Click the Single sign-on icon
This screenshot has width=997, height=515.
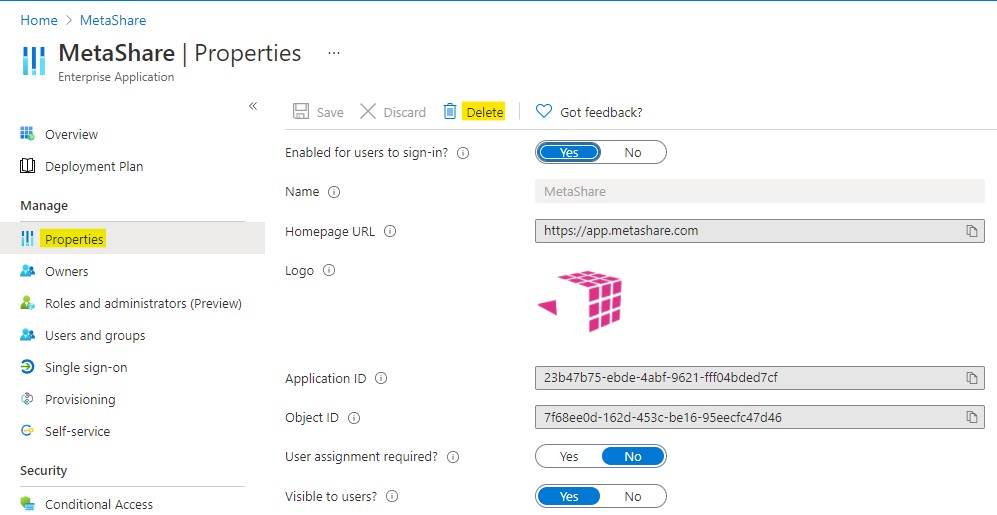pyautogui.click(x=27, y=367)
